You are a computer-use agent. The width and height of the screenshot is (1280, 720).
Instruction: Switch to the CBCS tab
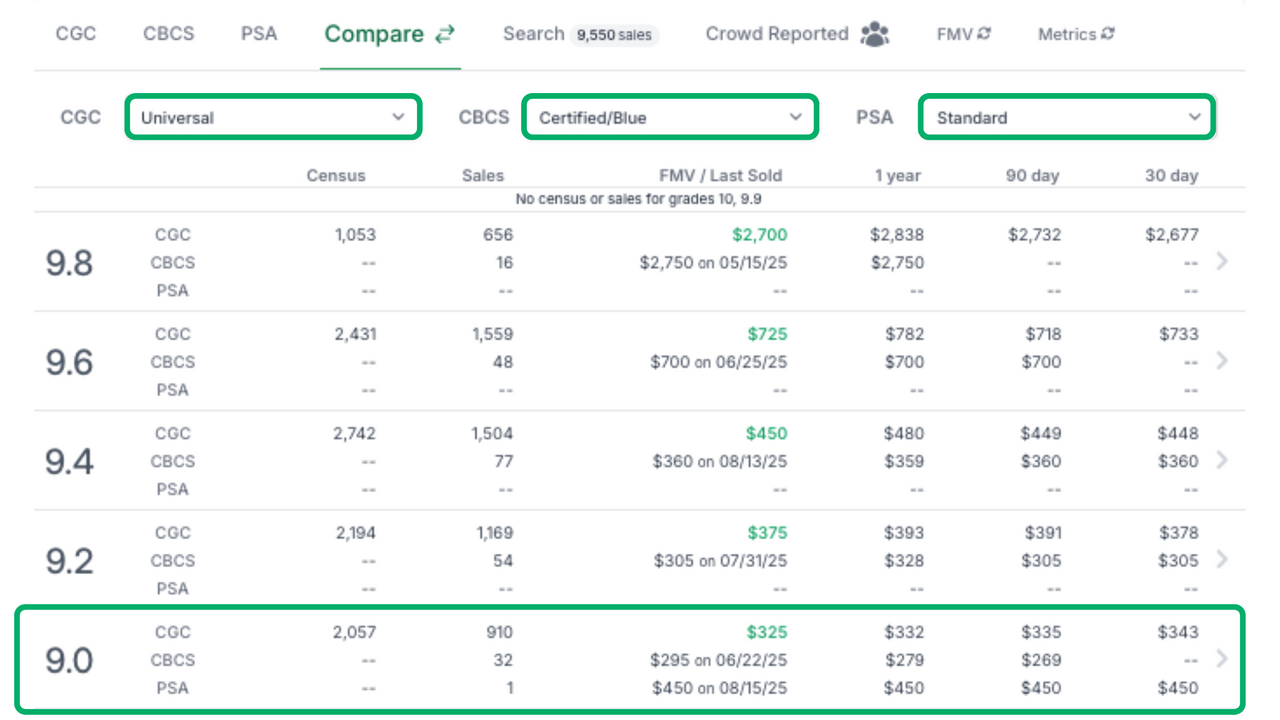tap(169, 33)
